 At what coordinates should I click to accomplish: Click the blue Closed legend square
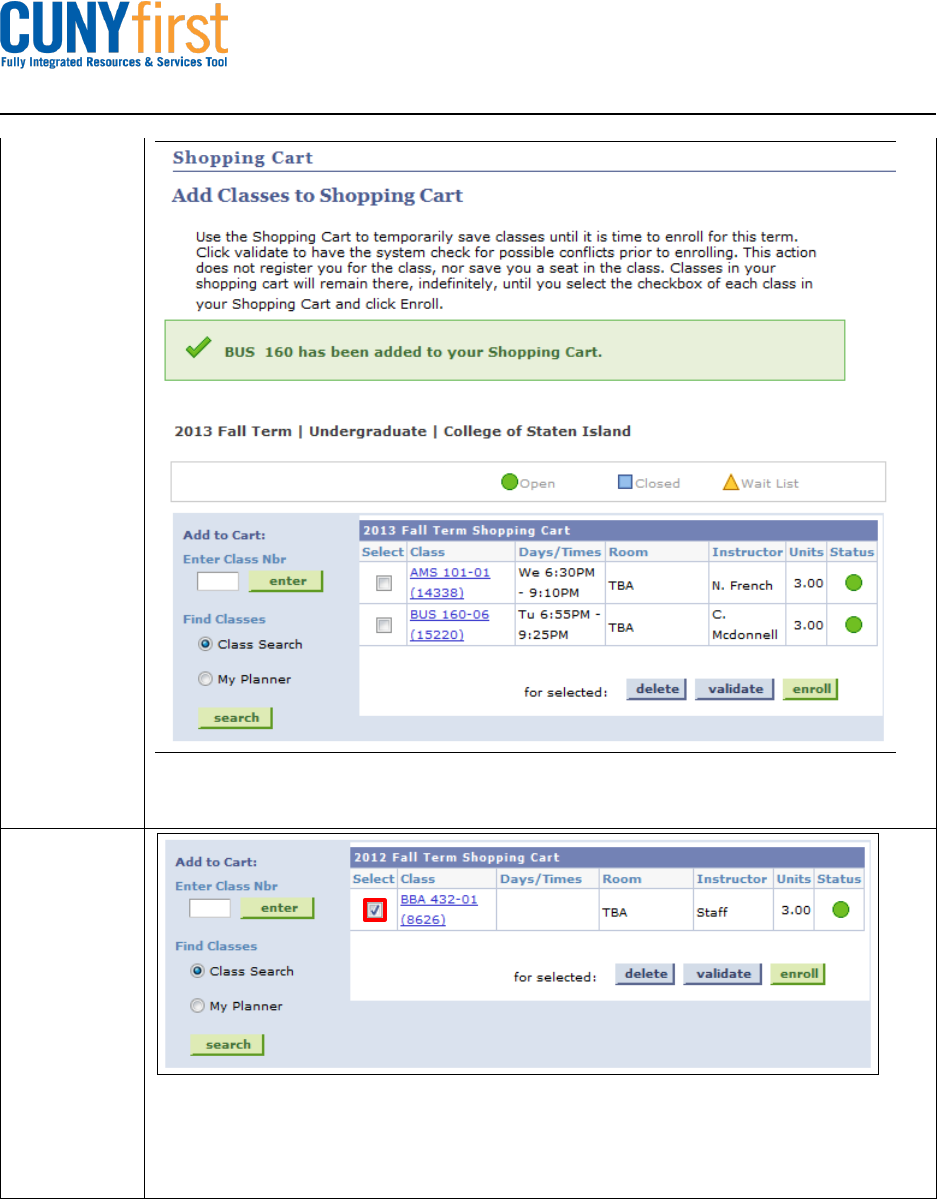[623, 483]
